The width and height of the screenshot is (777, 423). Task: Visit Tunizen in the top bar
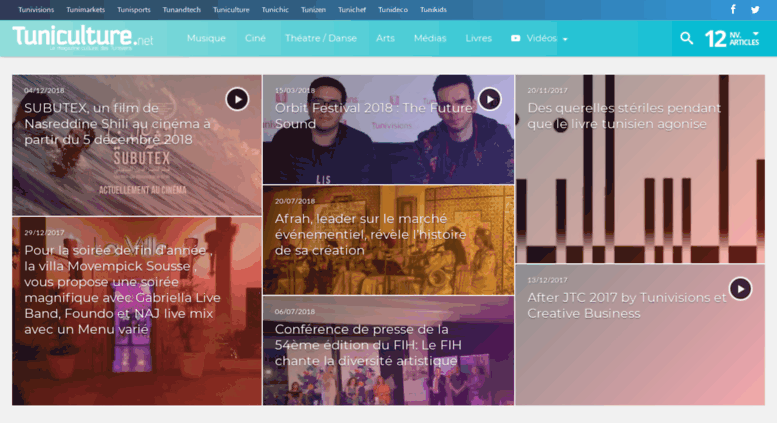pyautogui.click(x=313, y=9)
